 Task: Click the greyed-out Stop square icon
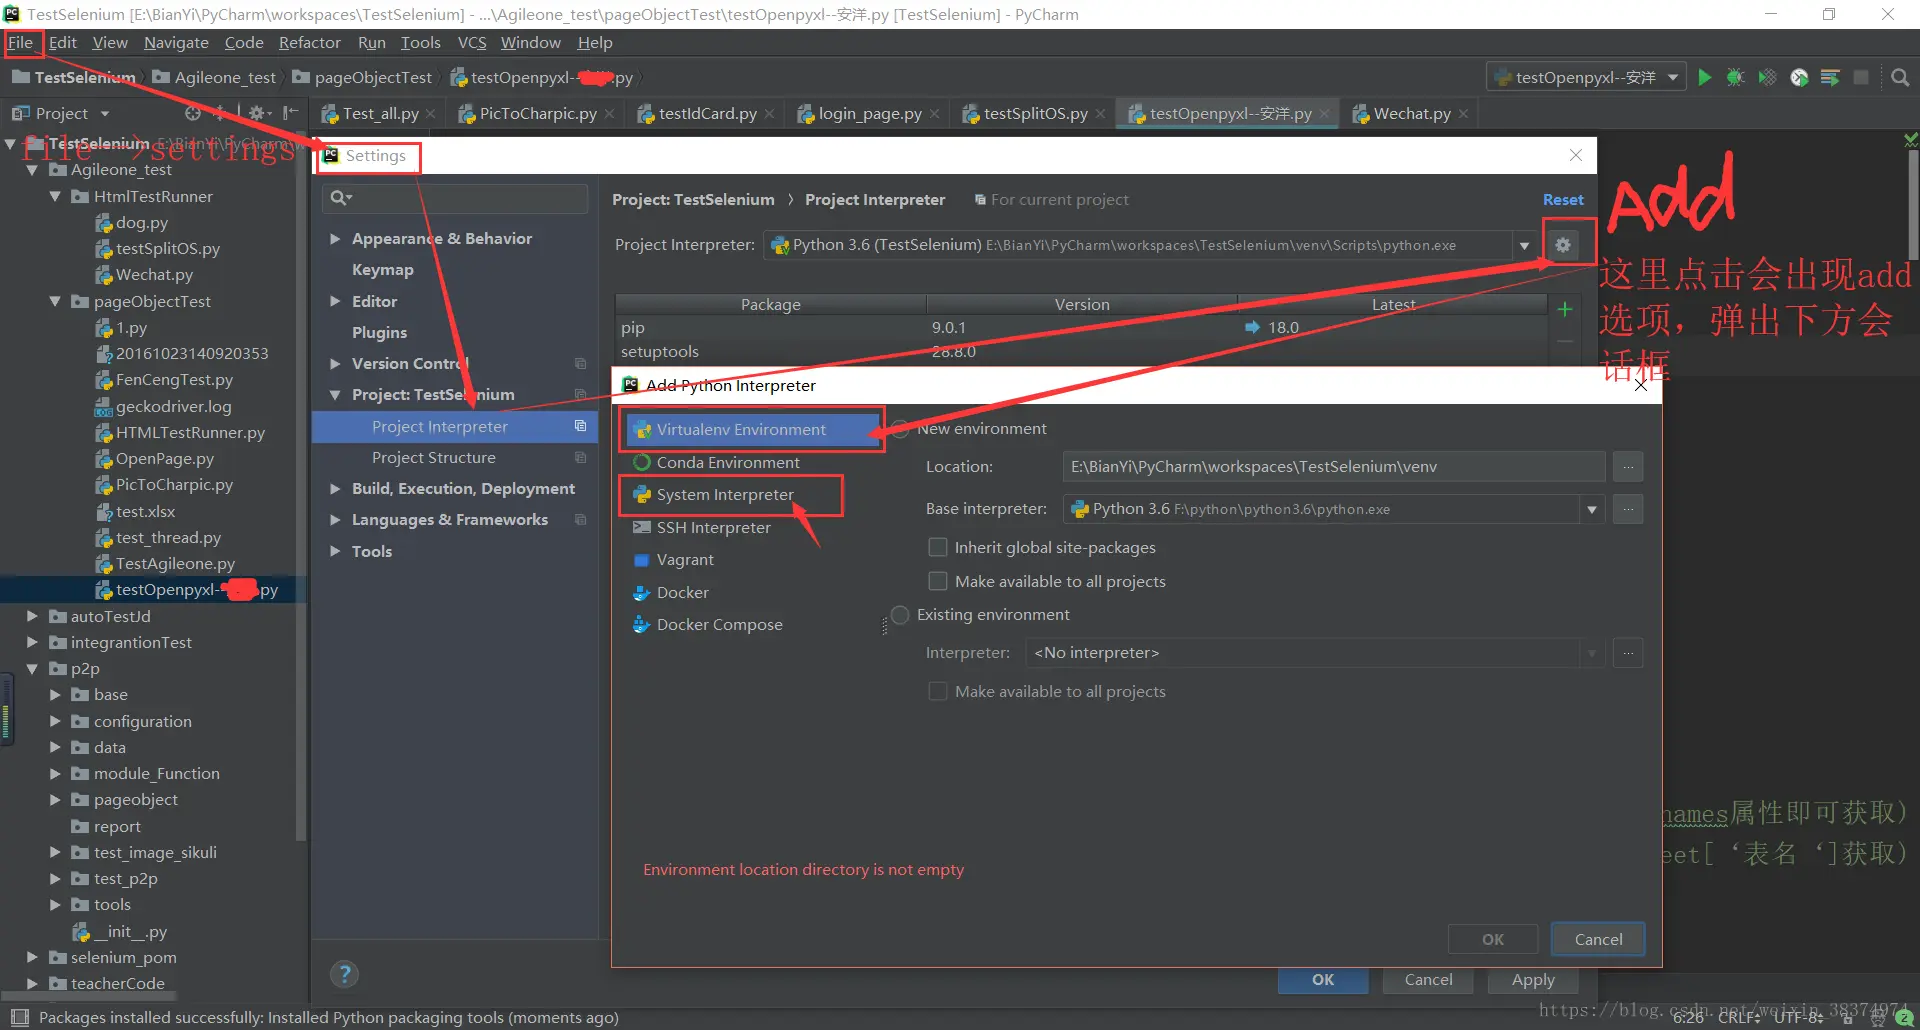1861,77
